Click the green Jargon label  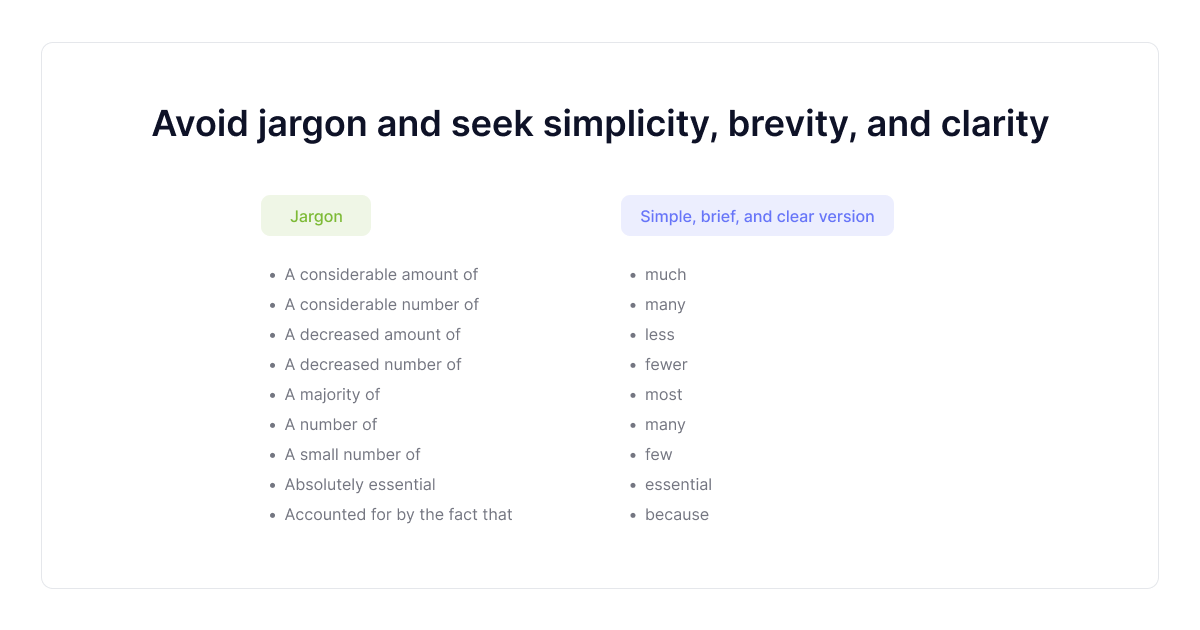tap(316, 216)
